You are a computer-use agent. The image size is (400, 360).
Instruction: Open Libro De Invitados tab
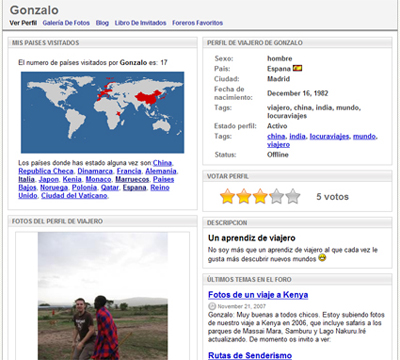(x=140, y=23)
